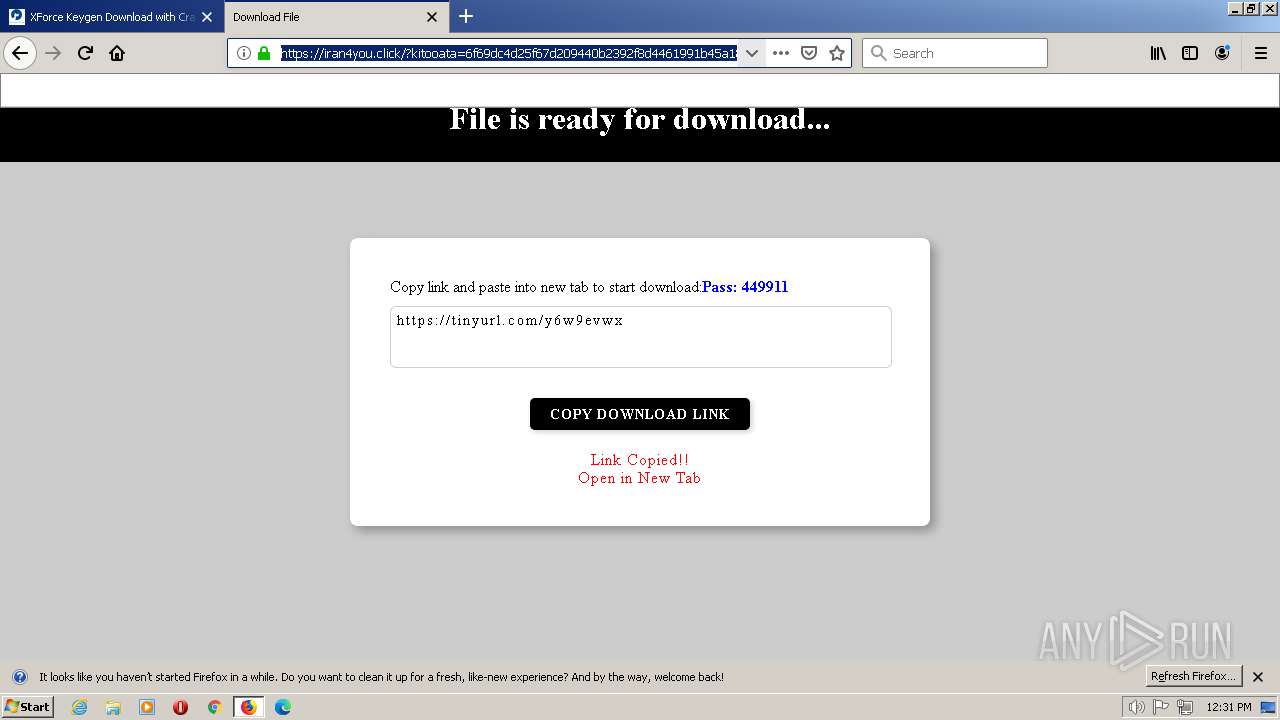Open the Firefox account icon

(x=1222, y=53)
